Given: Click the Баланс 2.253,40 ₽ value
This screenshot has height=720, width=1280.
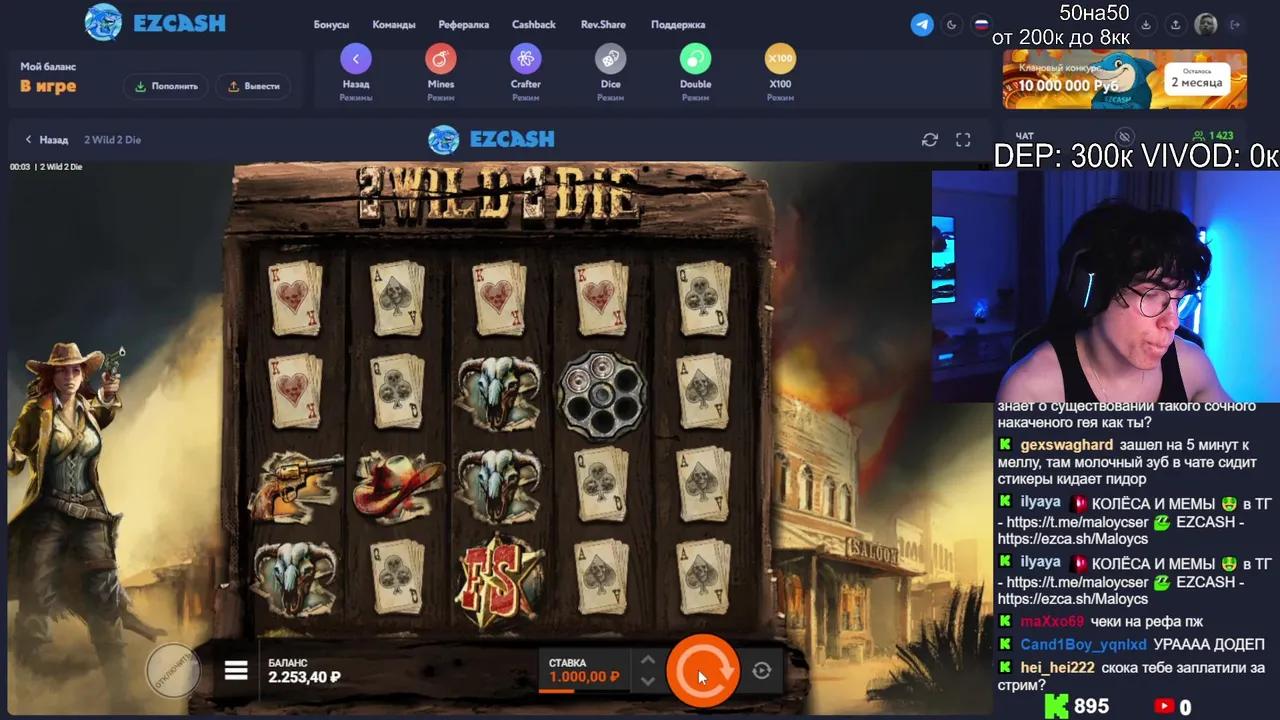Looking at the screenshot, I should click(304, 677).
